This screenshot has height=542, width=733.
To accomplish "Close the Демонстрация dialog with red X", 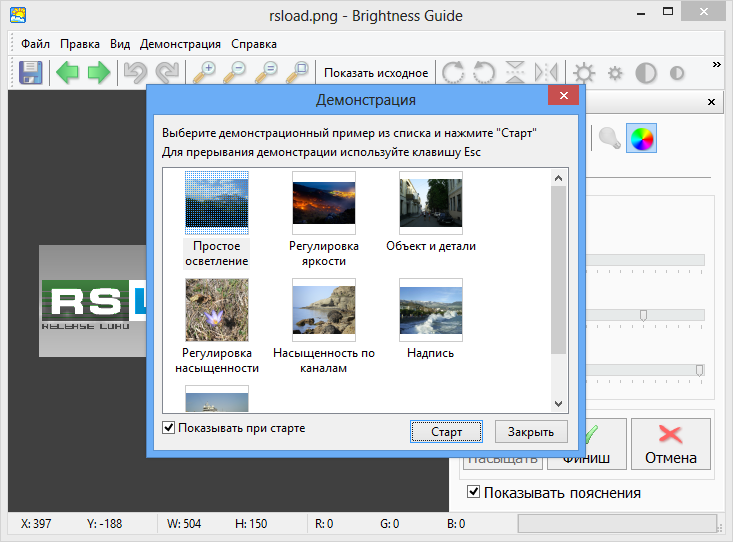I will coord(564,95).
